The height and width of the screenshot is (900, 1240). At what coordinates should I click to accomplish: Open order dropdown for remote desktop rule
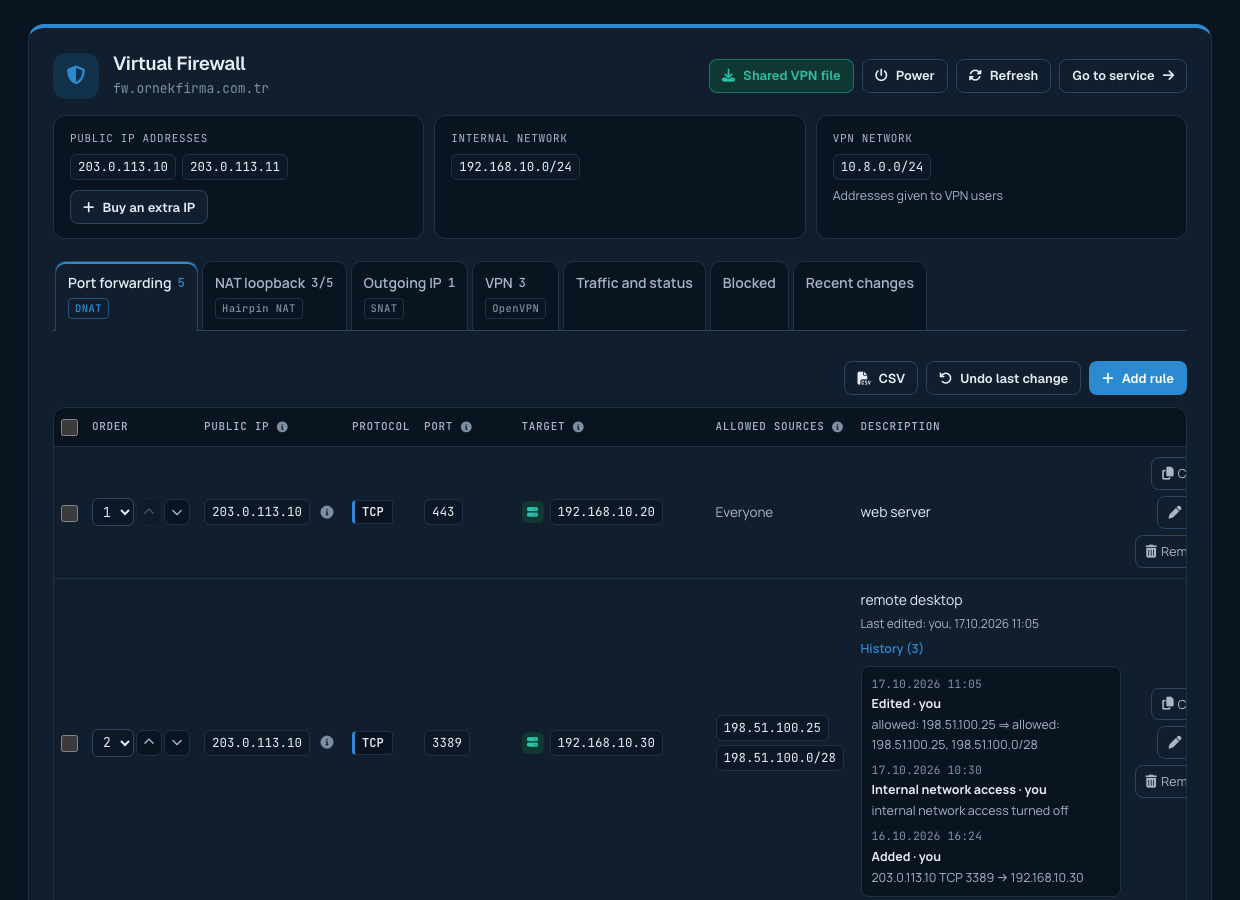pyautogui.click(x=113, y=743)
